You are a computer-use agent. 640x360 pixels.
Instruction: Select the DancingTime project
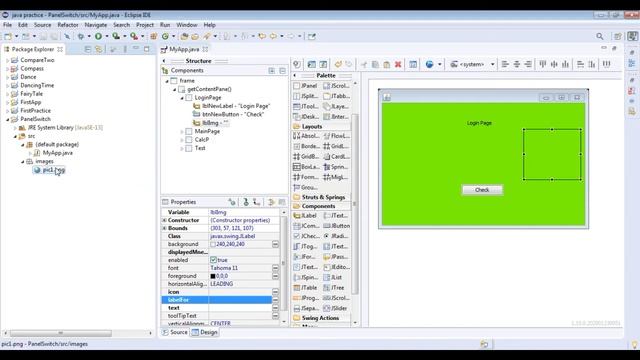[37, 85]
